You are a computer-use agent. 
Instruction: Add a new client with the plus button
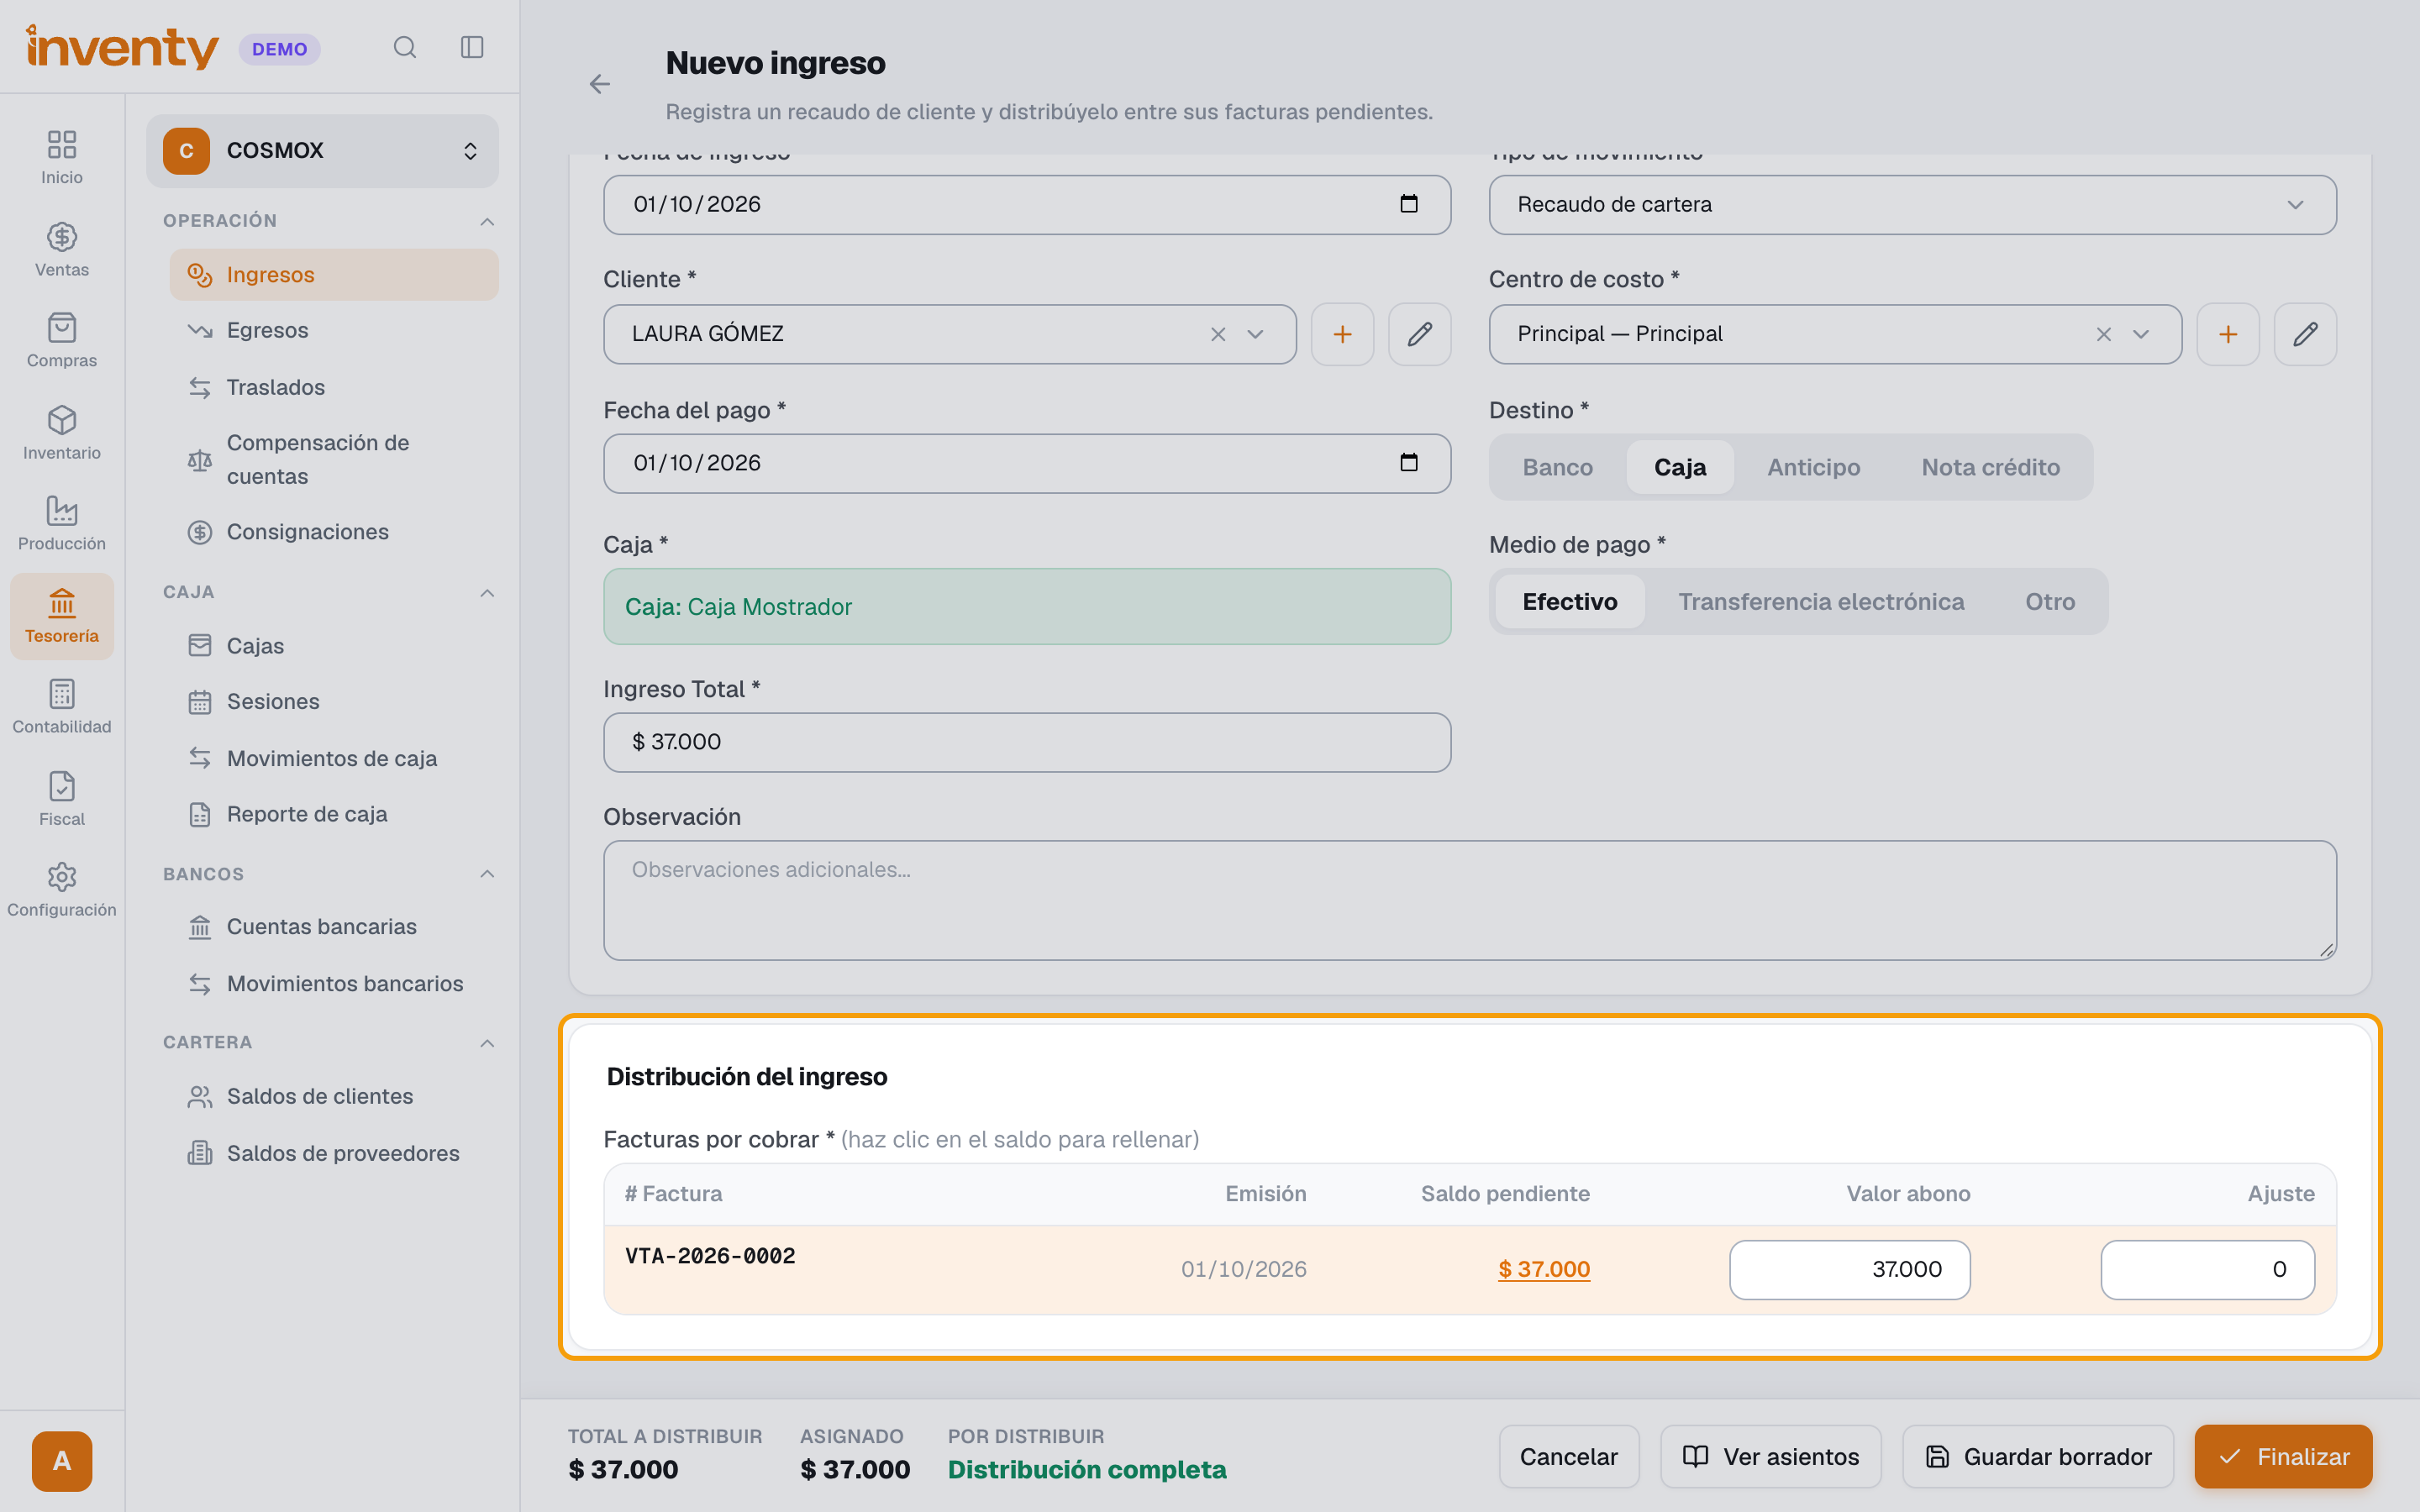(x=1342, y=334)
